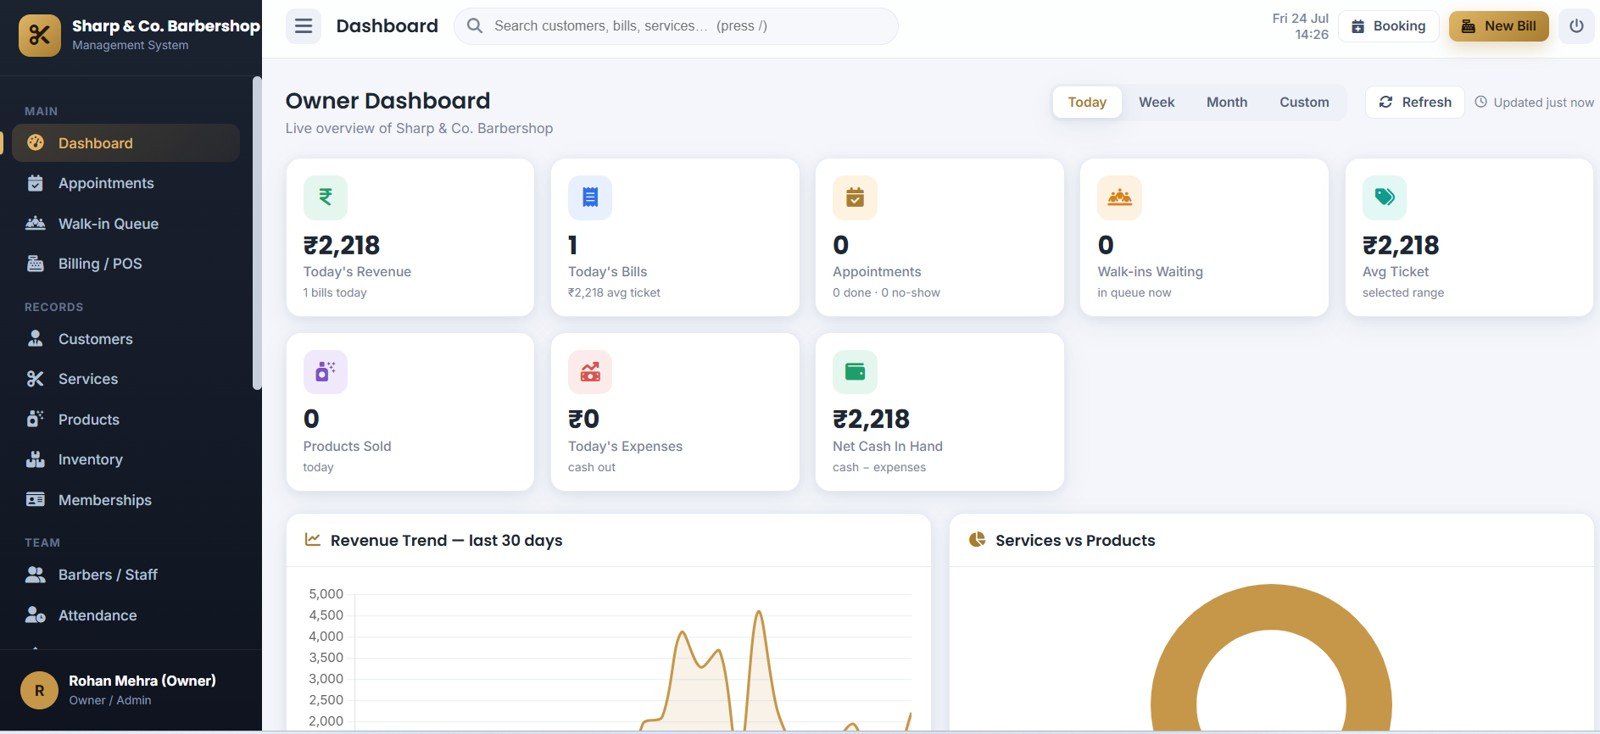Click the Barbers / Staff group icon

[x=36, y=575]
